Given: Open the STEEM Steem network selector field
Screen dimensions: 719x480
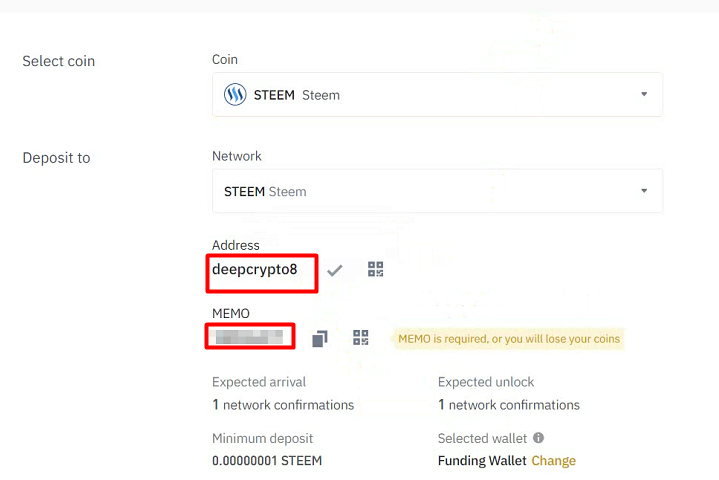Looking at the screenshot, I should click(x=437, y=191).
